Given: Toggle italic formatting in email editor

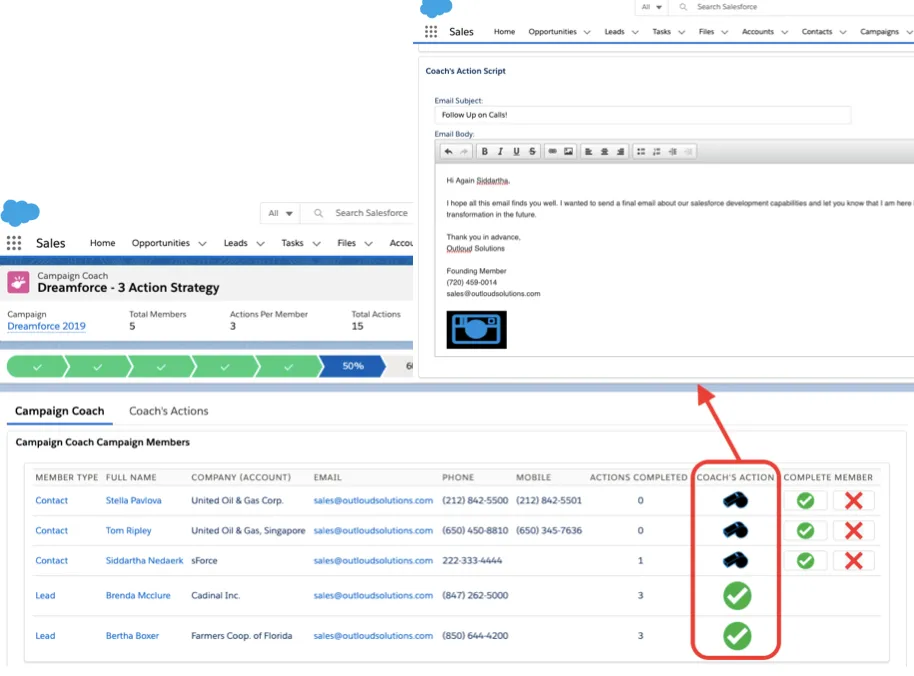Looking at the screenshot, I should point(500,152).
